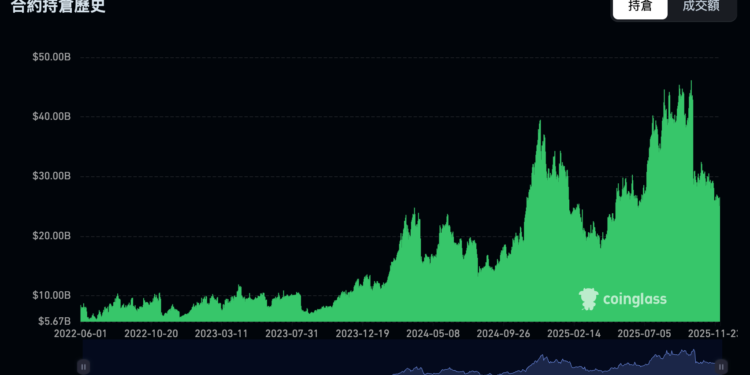The width and height of the screenshot is (750, 375).
Task: Click the 2023-03-11 date label
Action: (x=221, y=333)
